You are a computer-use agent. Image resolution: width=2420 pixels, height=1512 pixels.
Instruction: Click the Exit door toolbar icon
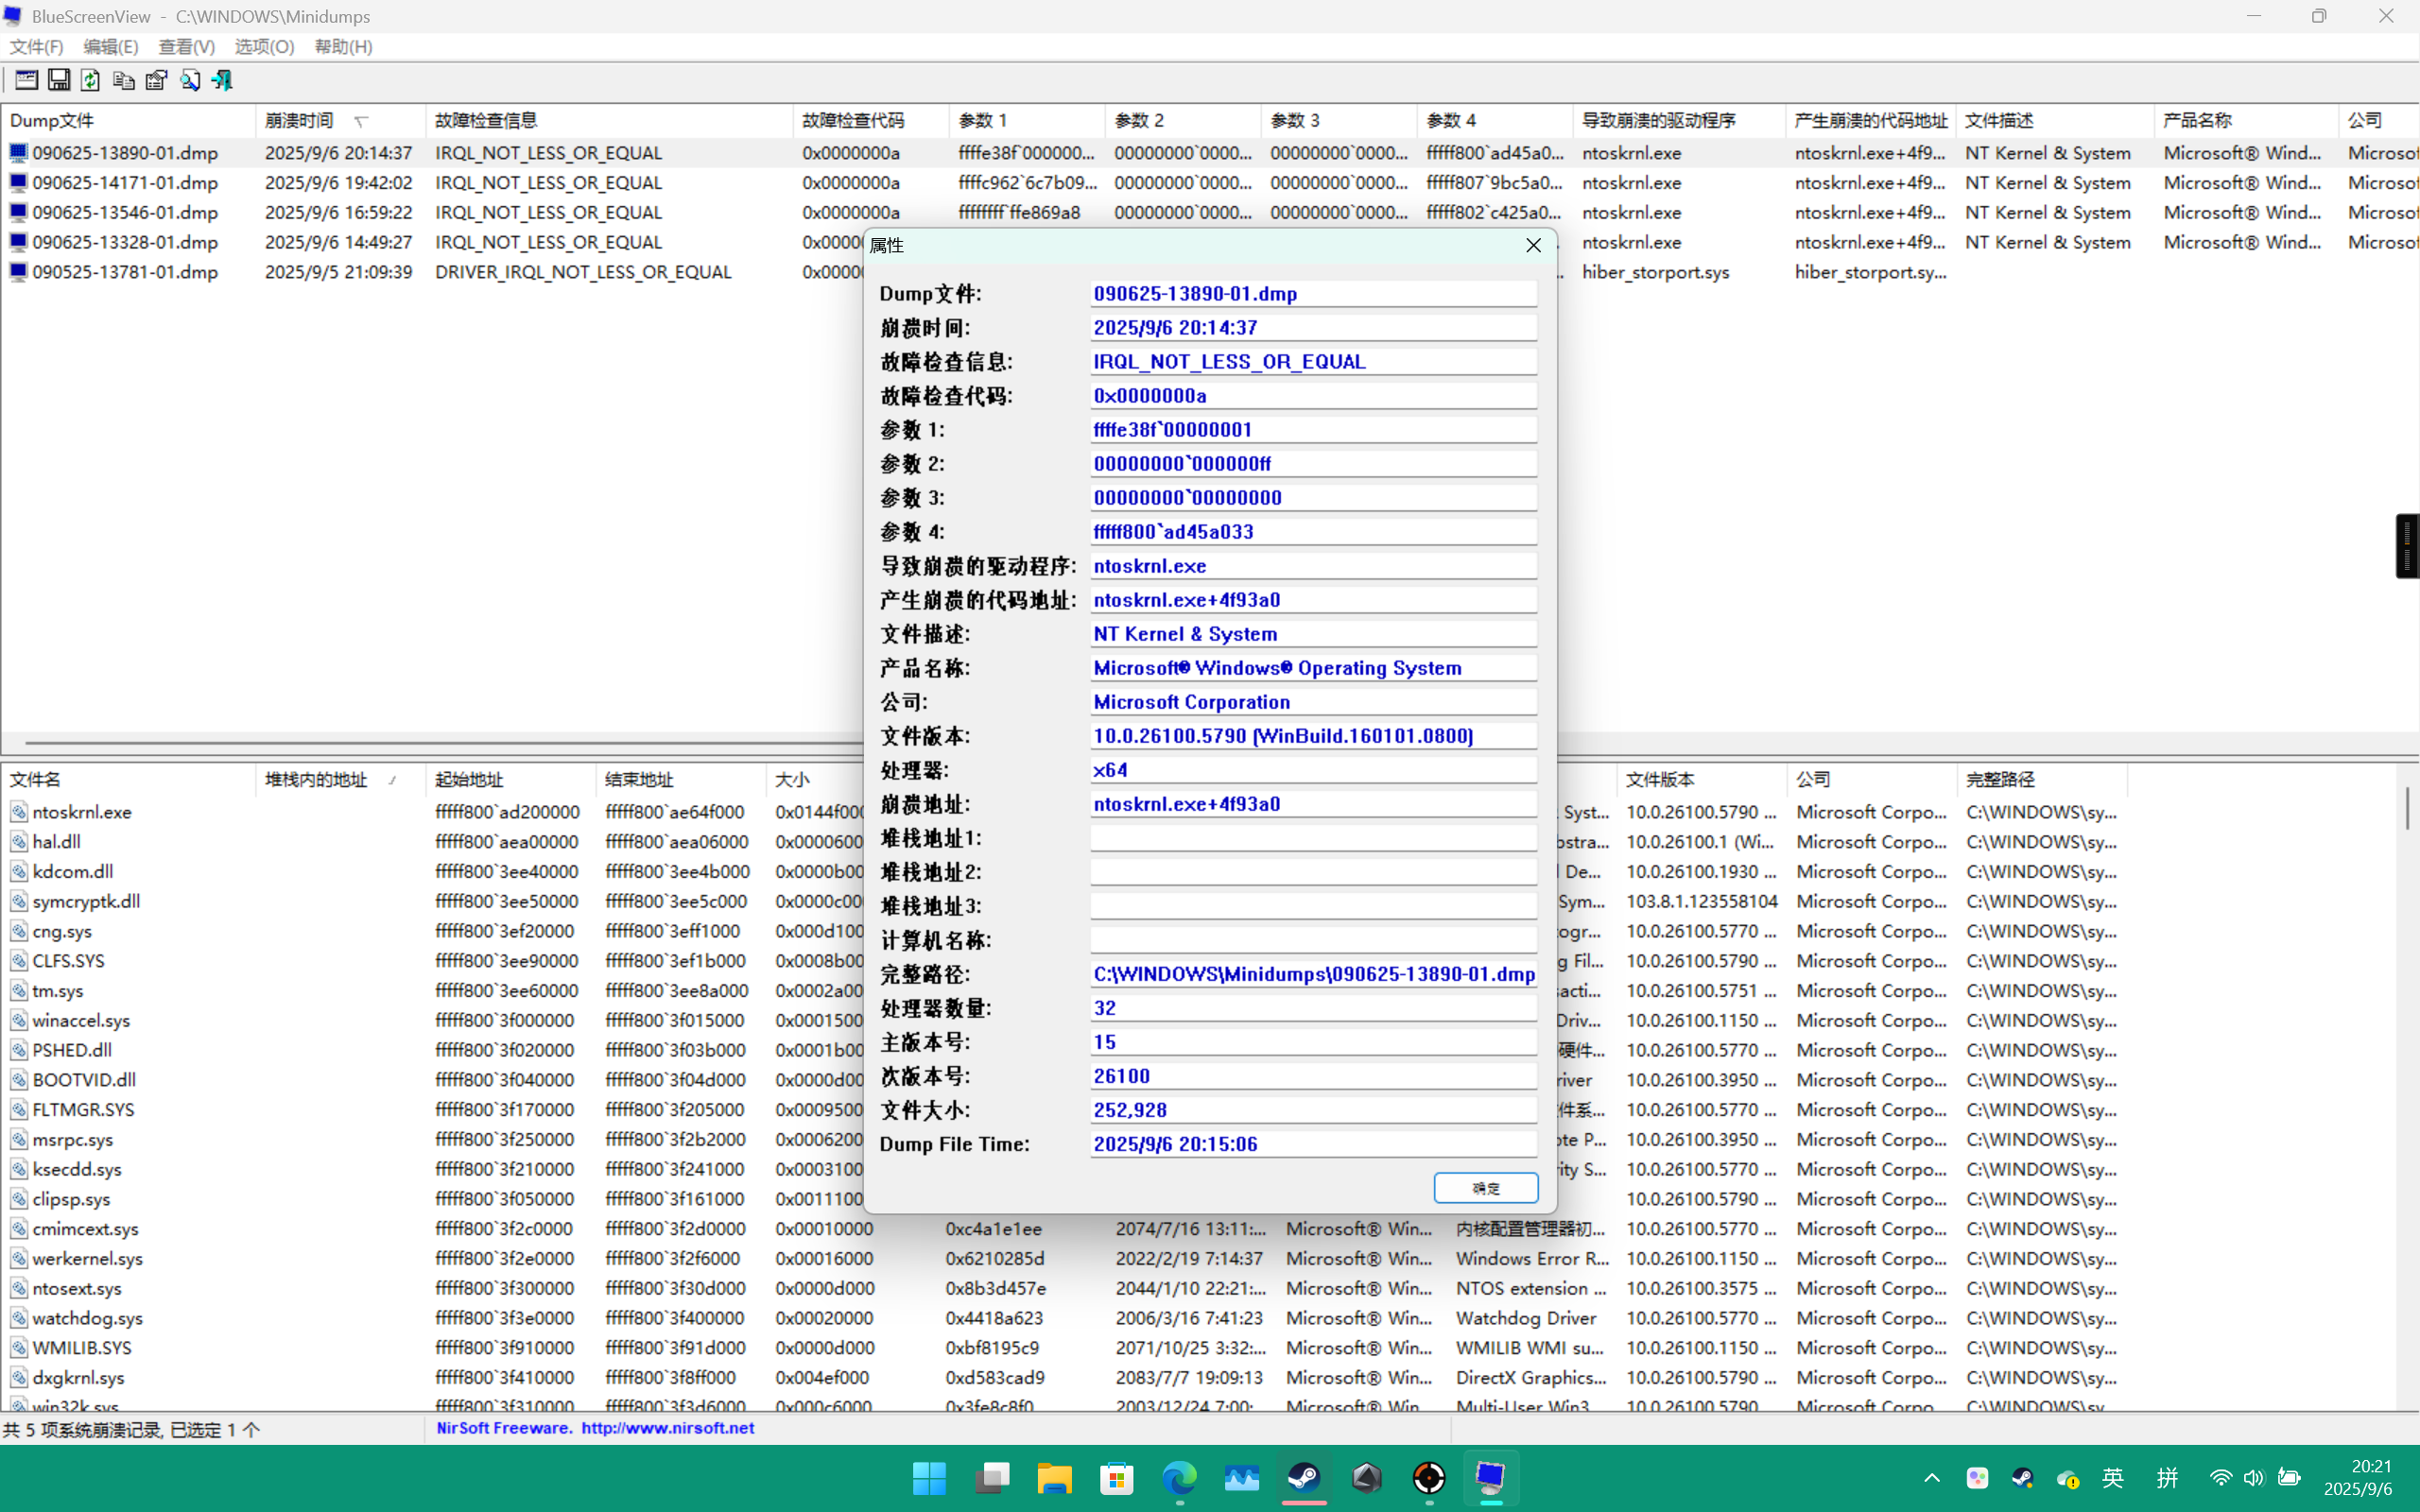click(222, 80)
